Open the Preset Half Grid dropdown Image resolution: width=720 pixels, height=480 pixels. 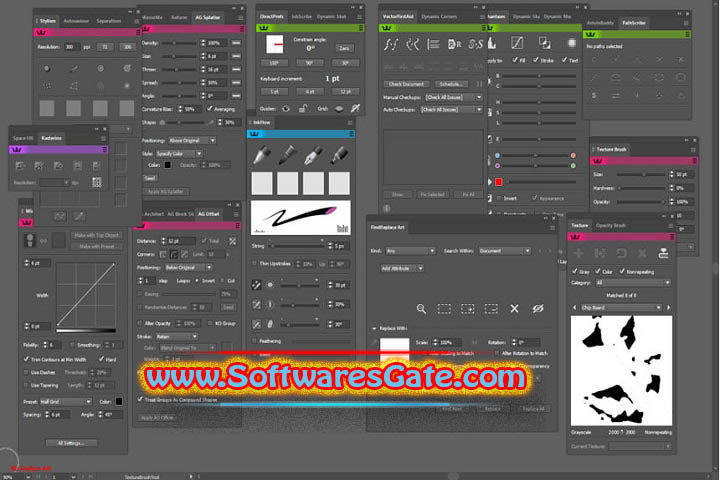coord(66,401)
